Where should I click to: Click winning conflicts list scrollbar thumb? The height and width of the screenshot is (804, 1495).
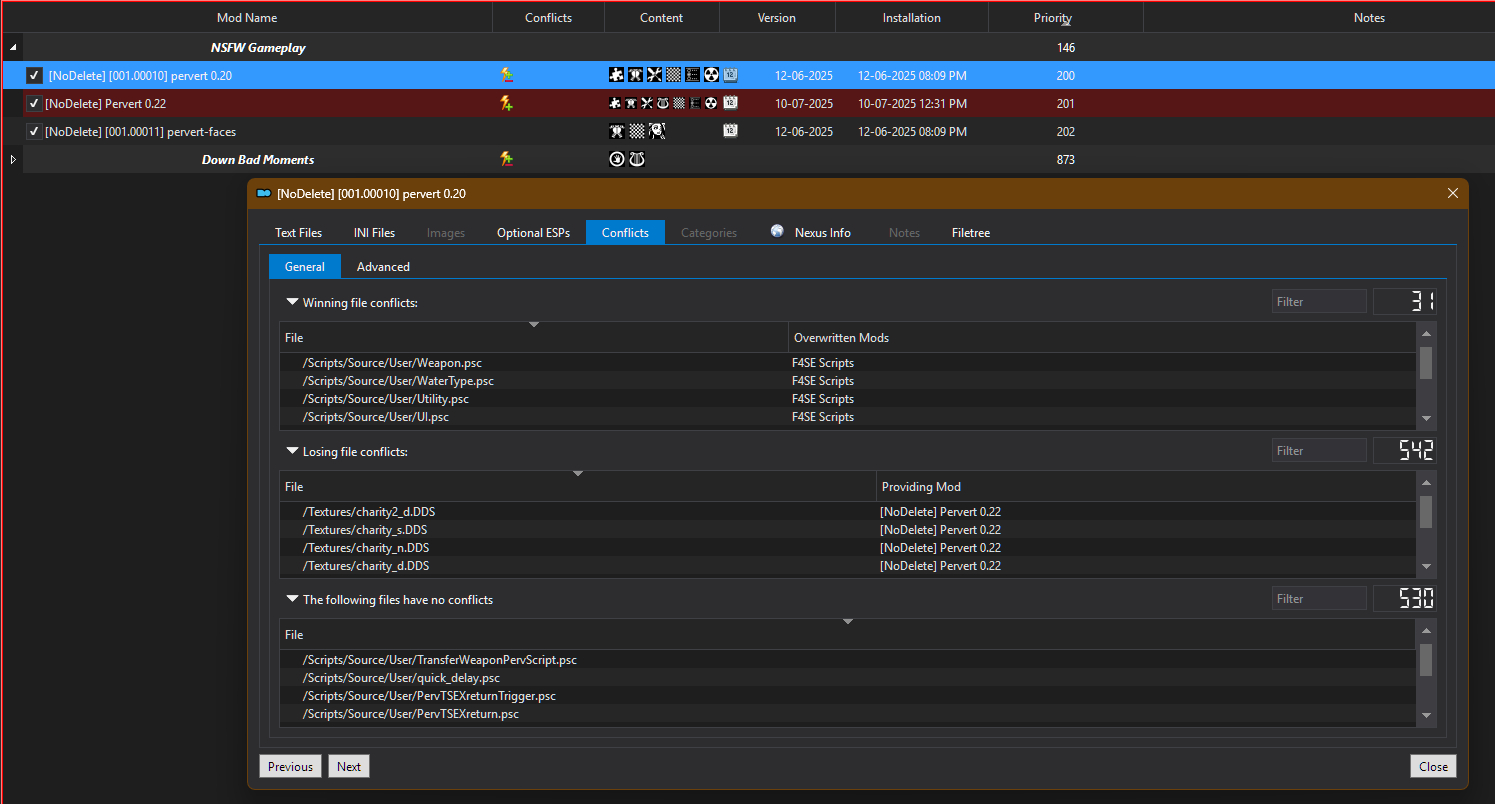tap(1426, 362)
